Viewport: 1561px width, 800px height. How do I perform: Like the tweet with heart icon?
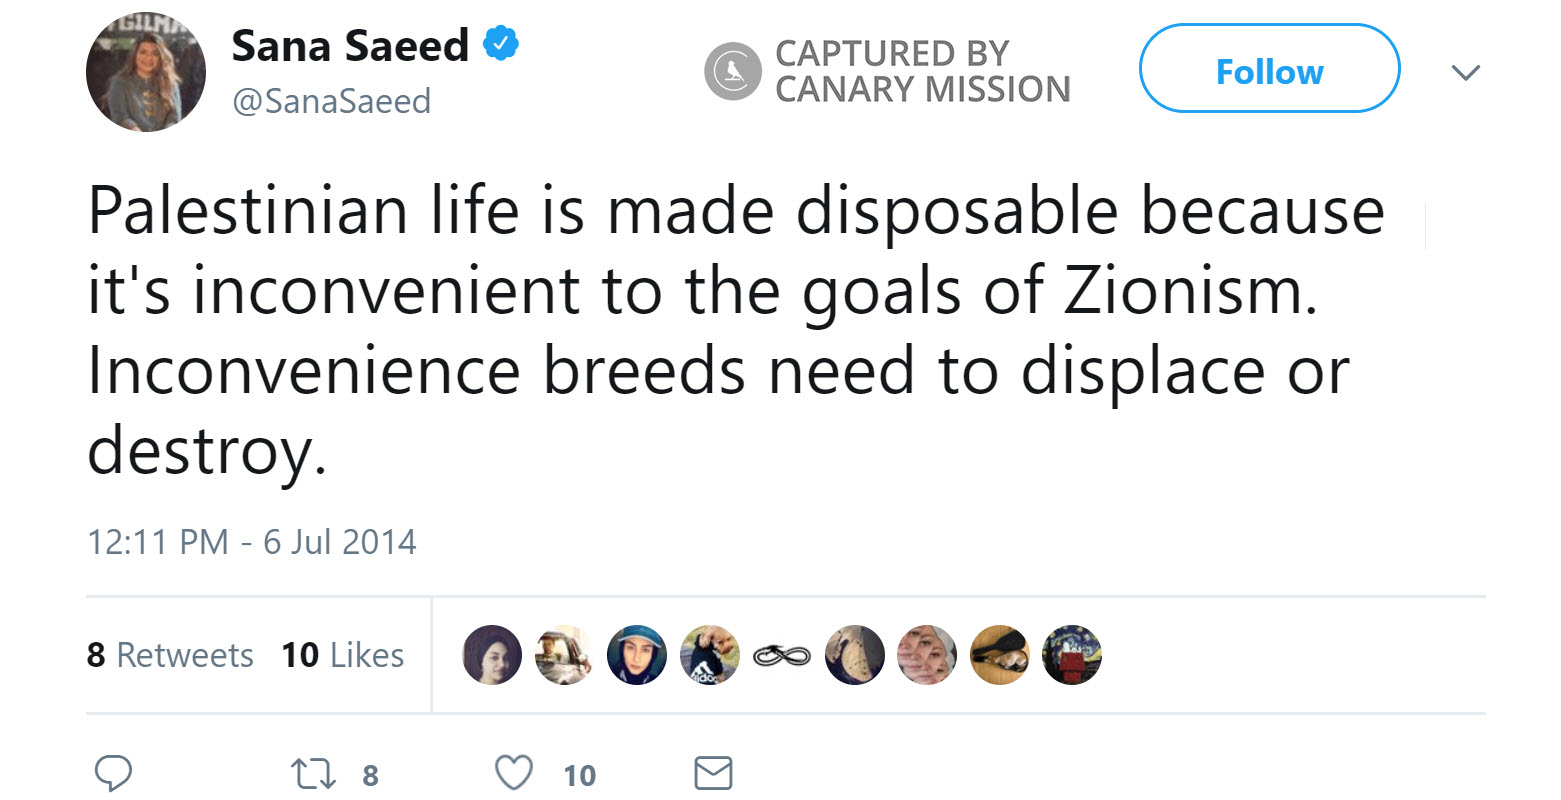(514, 773)
